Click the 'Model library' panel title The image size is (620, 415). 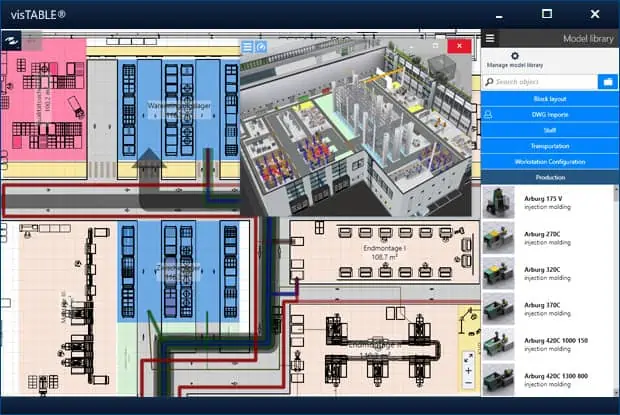588,39
